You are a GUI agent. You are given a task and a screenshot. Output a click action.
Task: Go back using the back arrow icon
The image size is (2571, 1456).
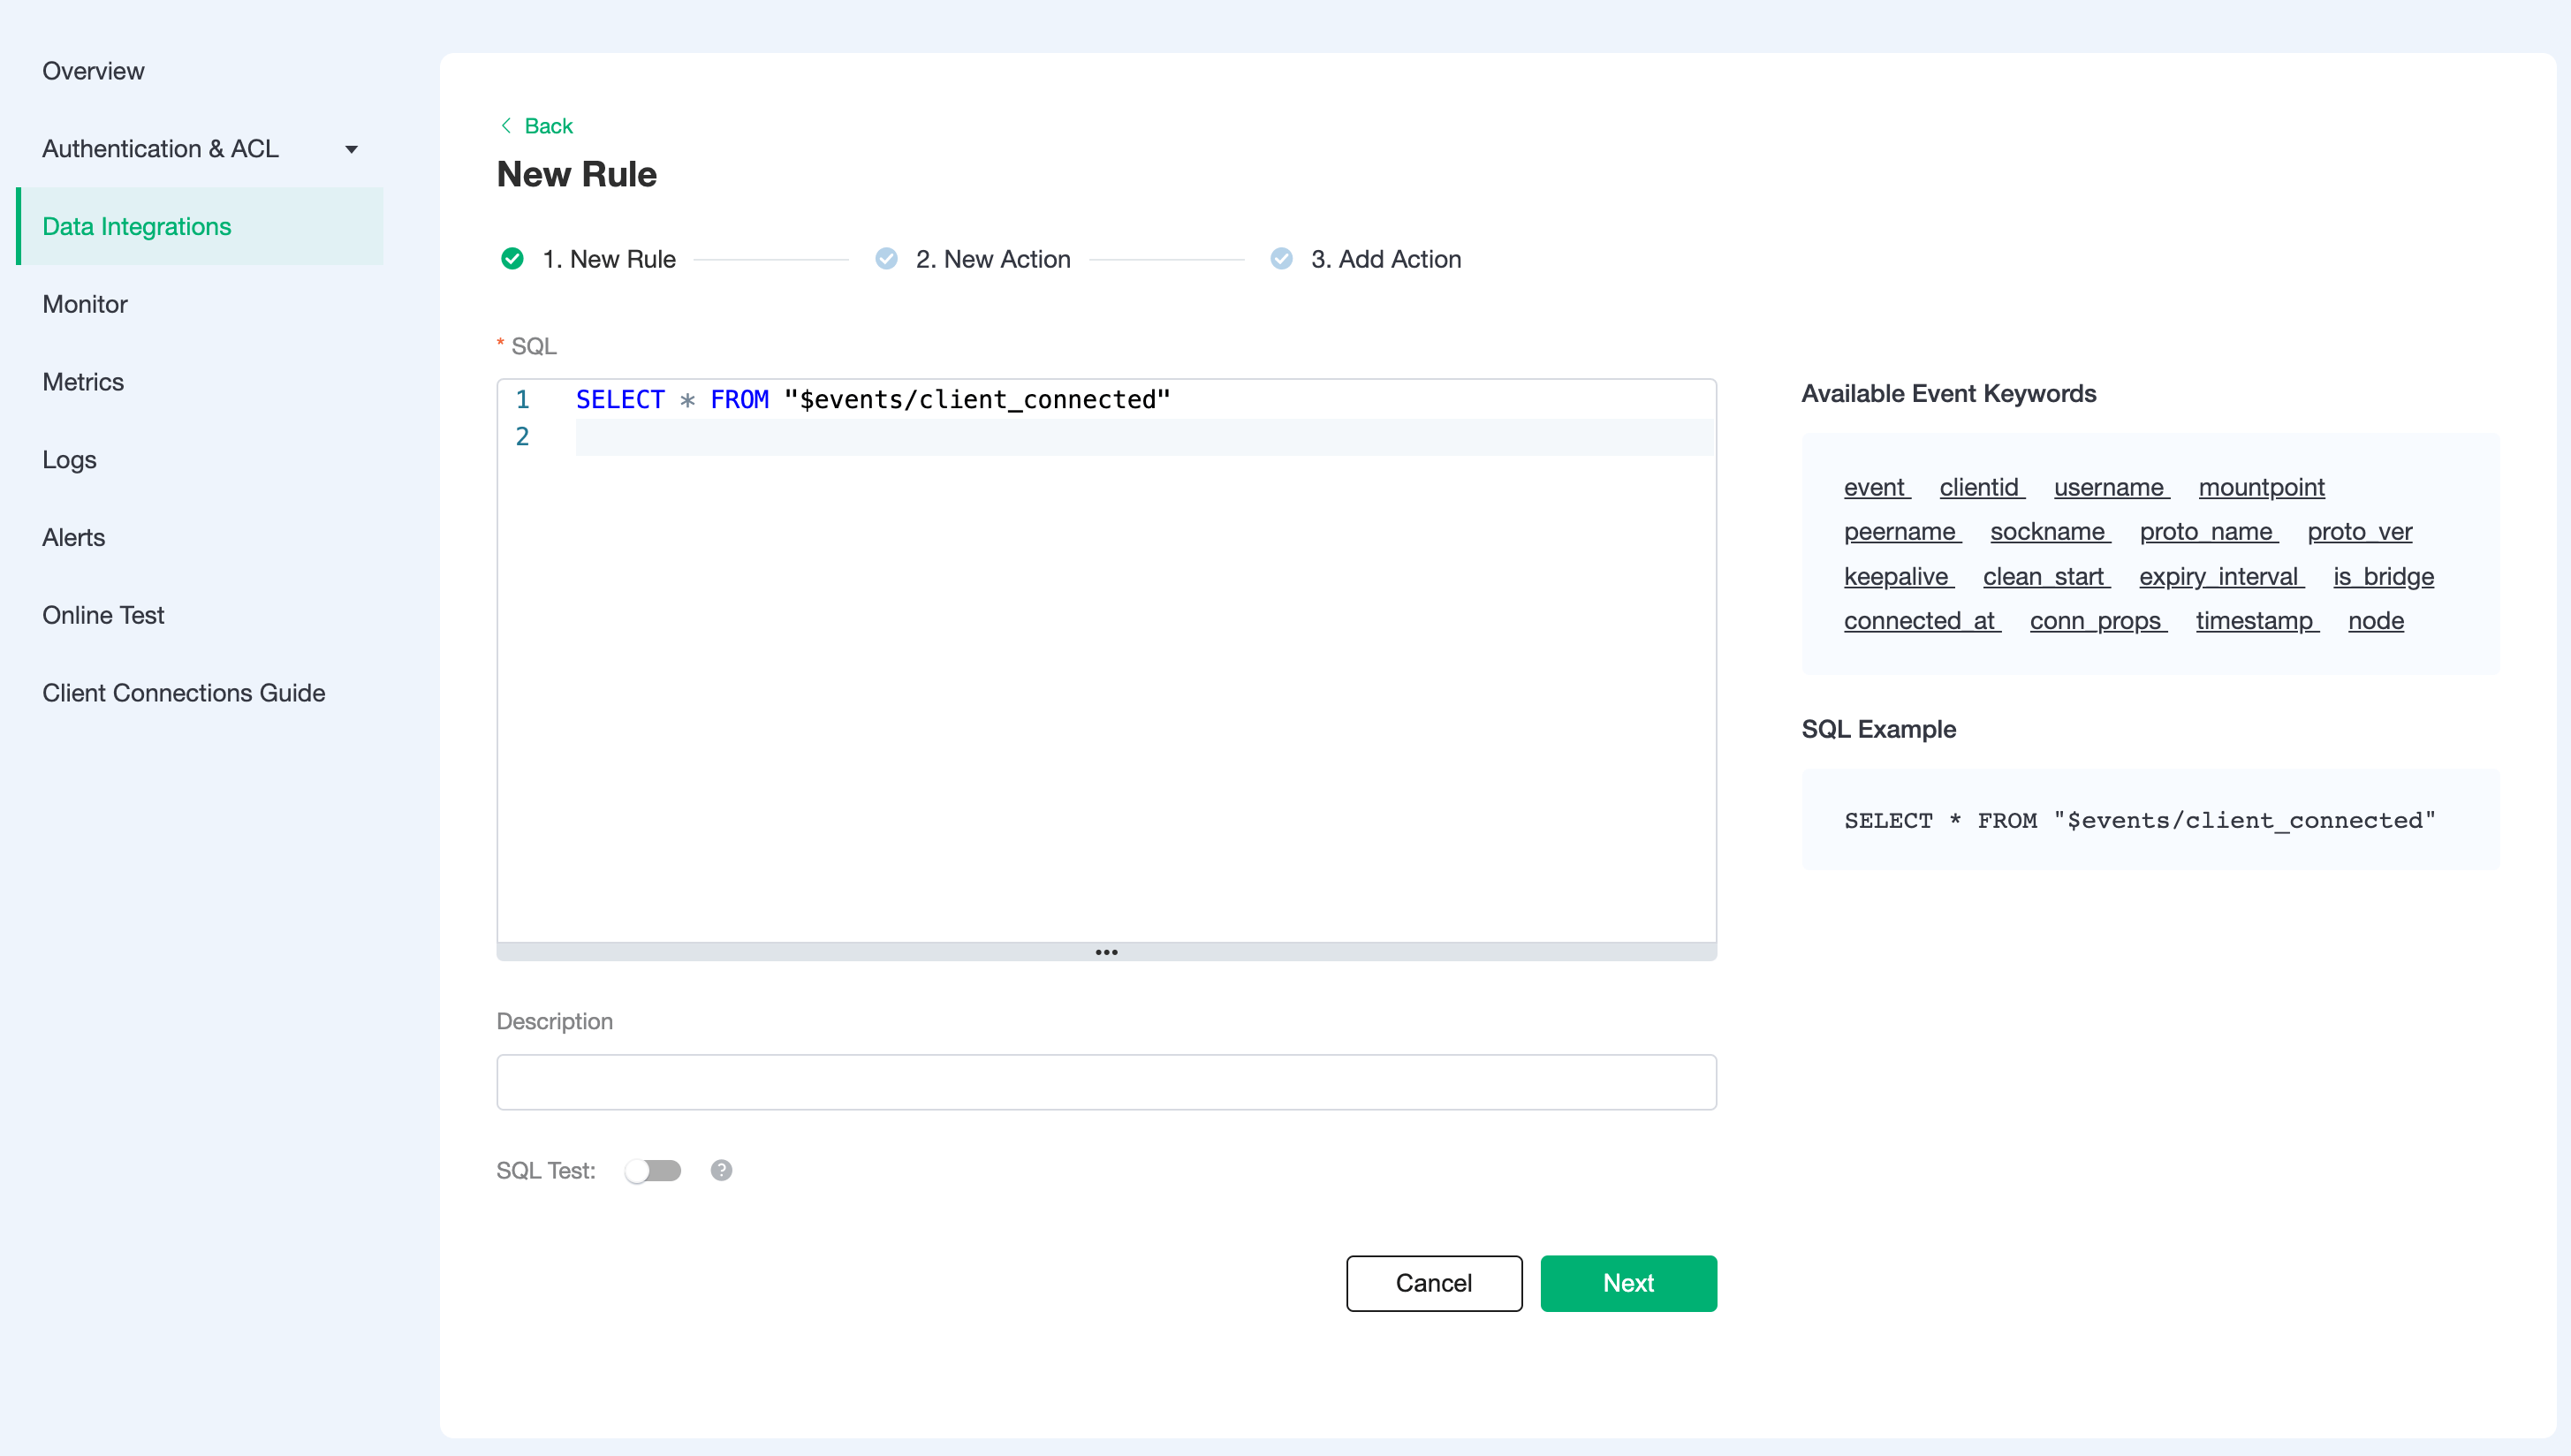click(507, 125)
